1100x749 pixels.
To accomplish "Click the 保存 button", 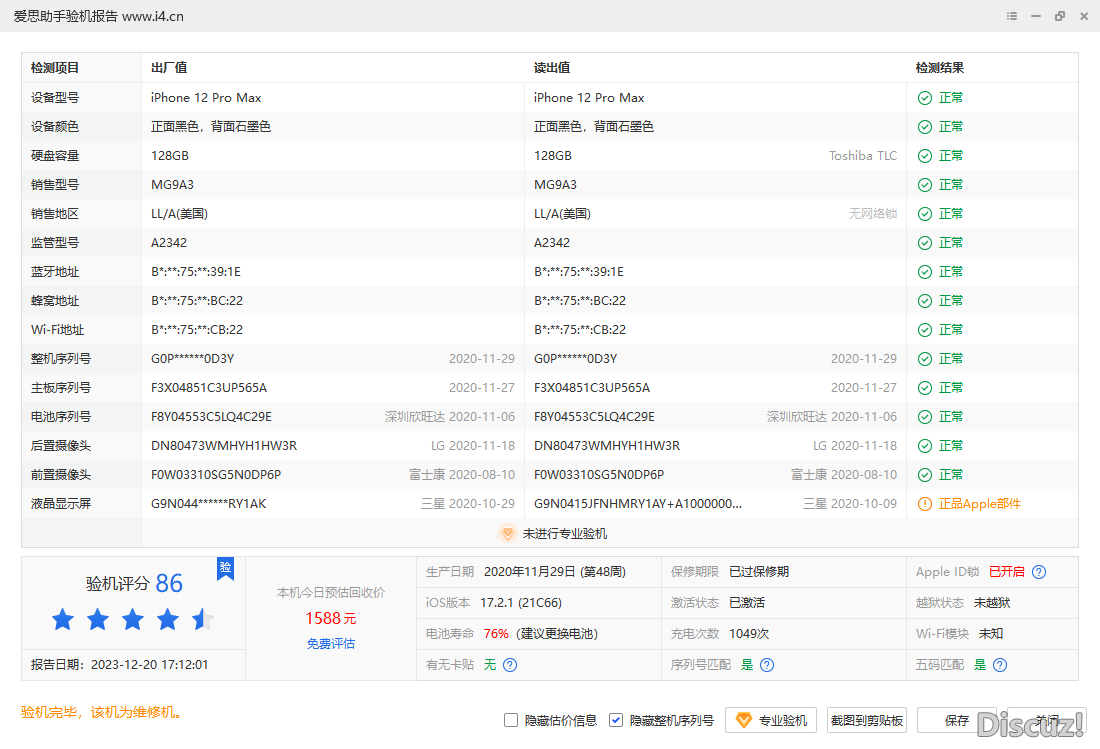I will 956,720.
